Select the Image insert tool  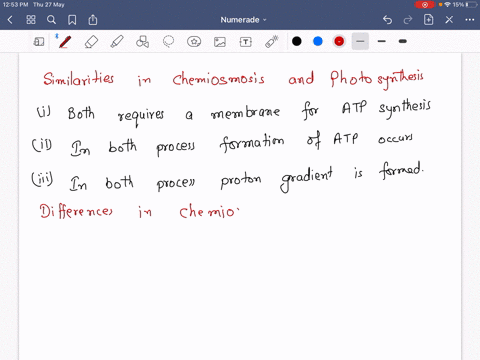coord(220,42)
